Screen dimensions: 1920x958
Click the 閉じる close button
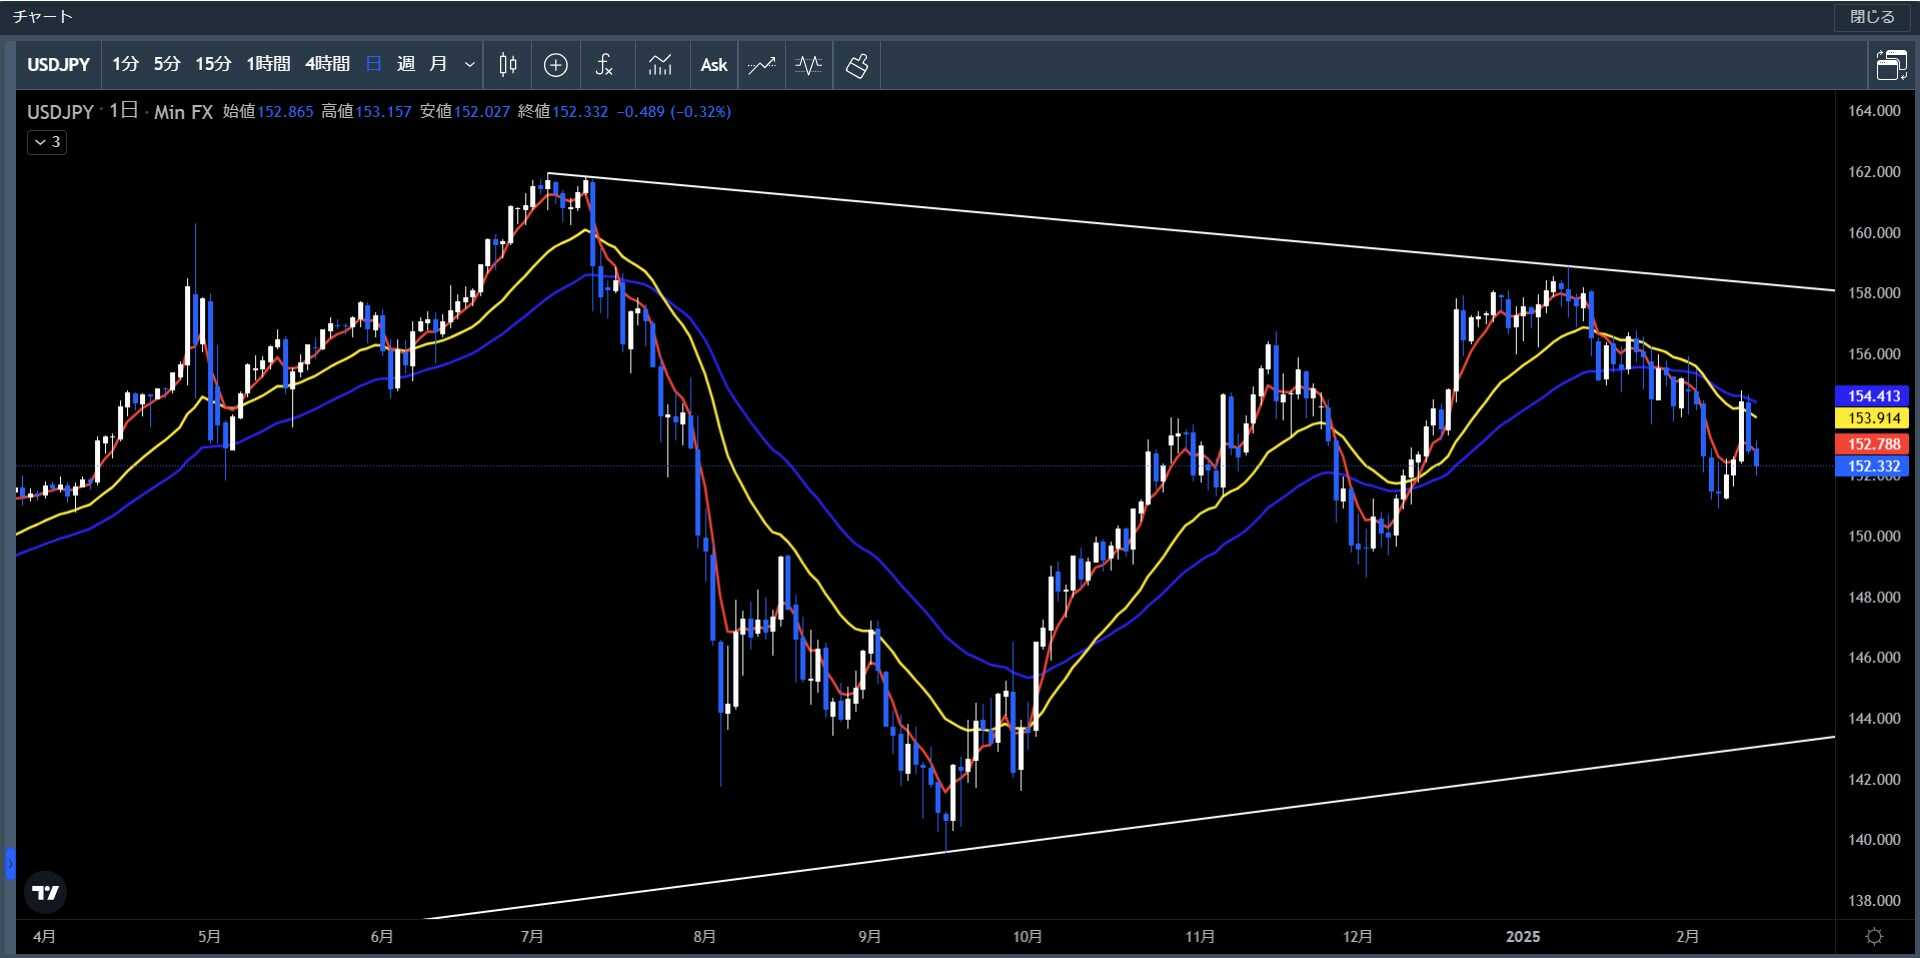tap(1872, 17)
